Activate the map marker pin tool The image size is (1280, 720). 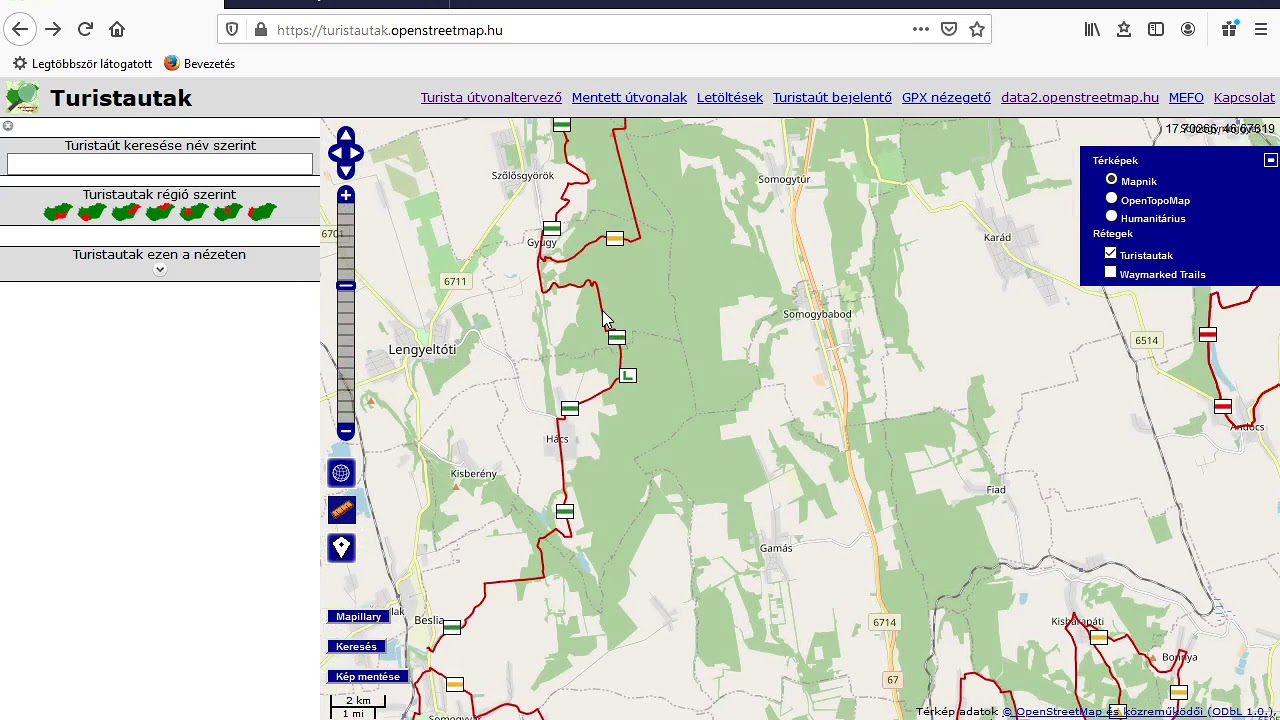tap(341, 547)
